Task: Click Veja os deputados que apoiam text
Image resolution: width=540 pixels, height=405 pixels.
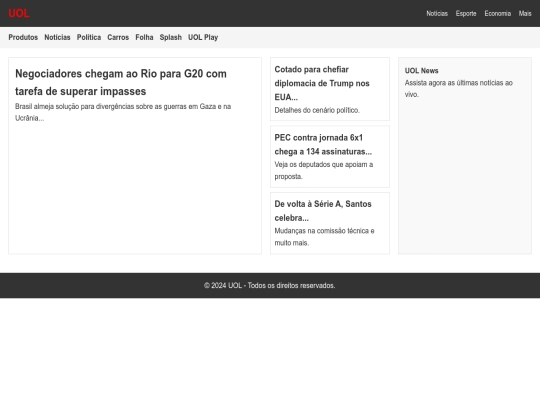Action: 324,170
